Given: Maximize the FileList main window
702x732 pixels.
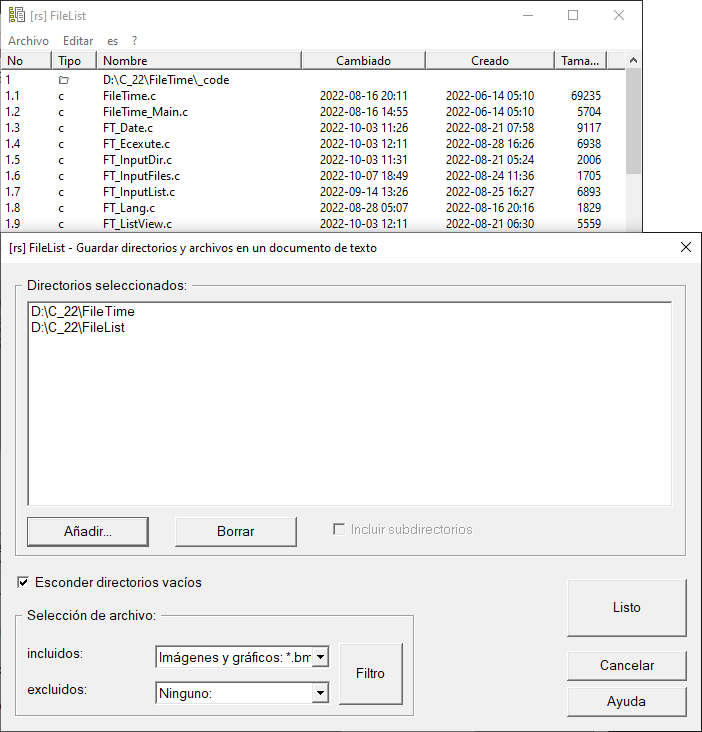Looking at the screenshot, I should (x=573, y=15).
